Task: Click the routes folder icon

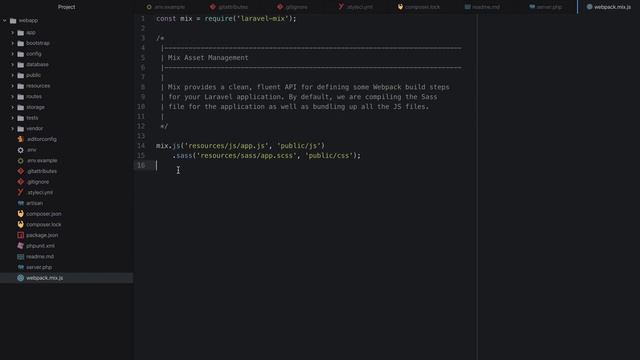Action: click(21, 97)
